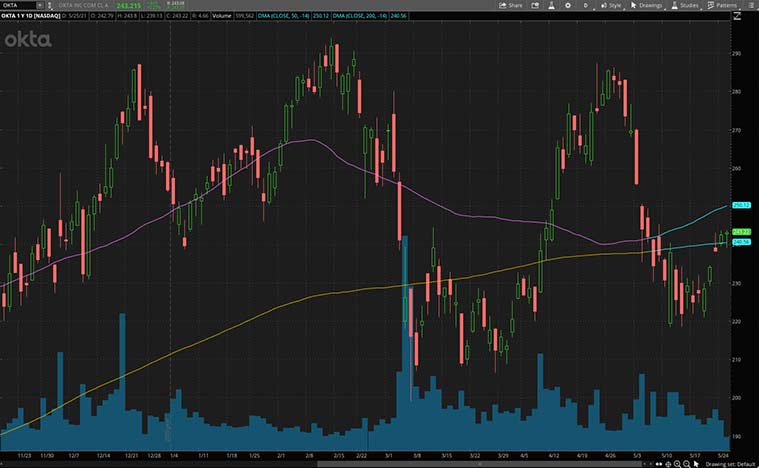Click the 5/24 date label on the time axis
The width and height of the screenshot is (759, 468).
pyautogui.click(x=723, y=455)
